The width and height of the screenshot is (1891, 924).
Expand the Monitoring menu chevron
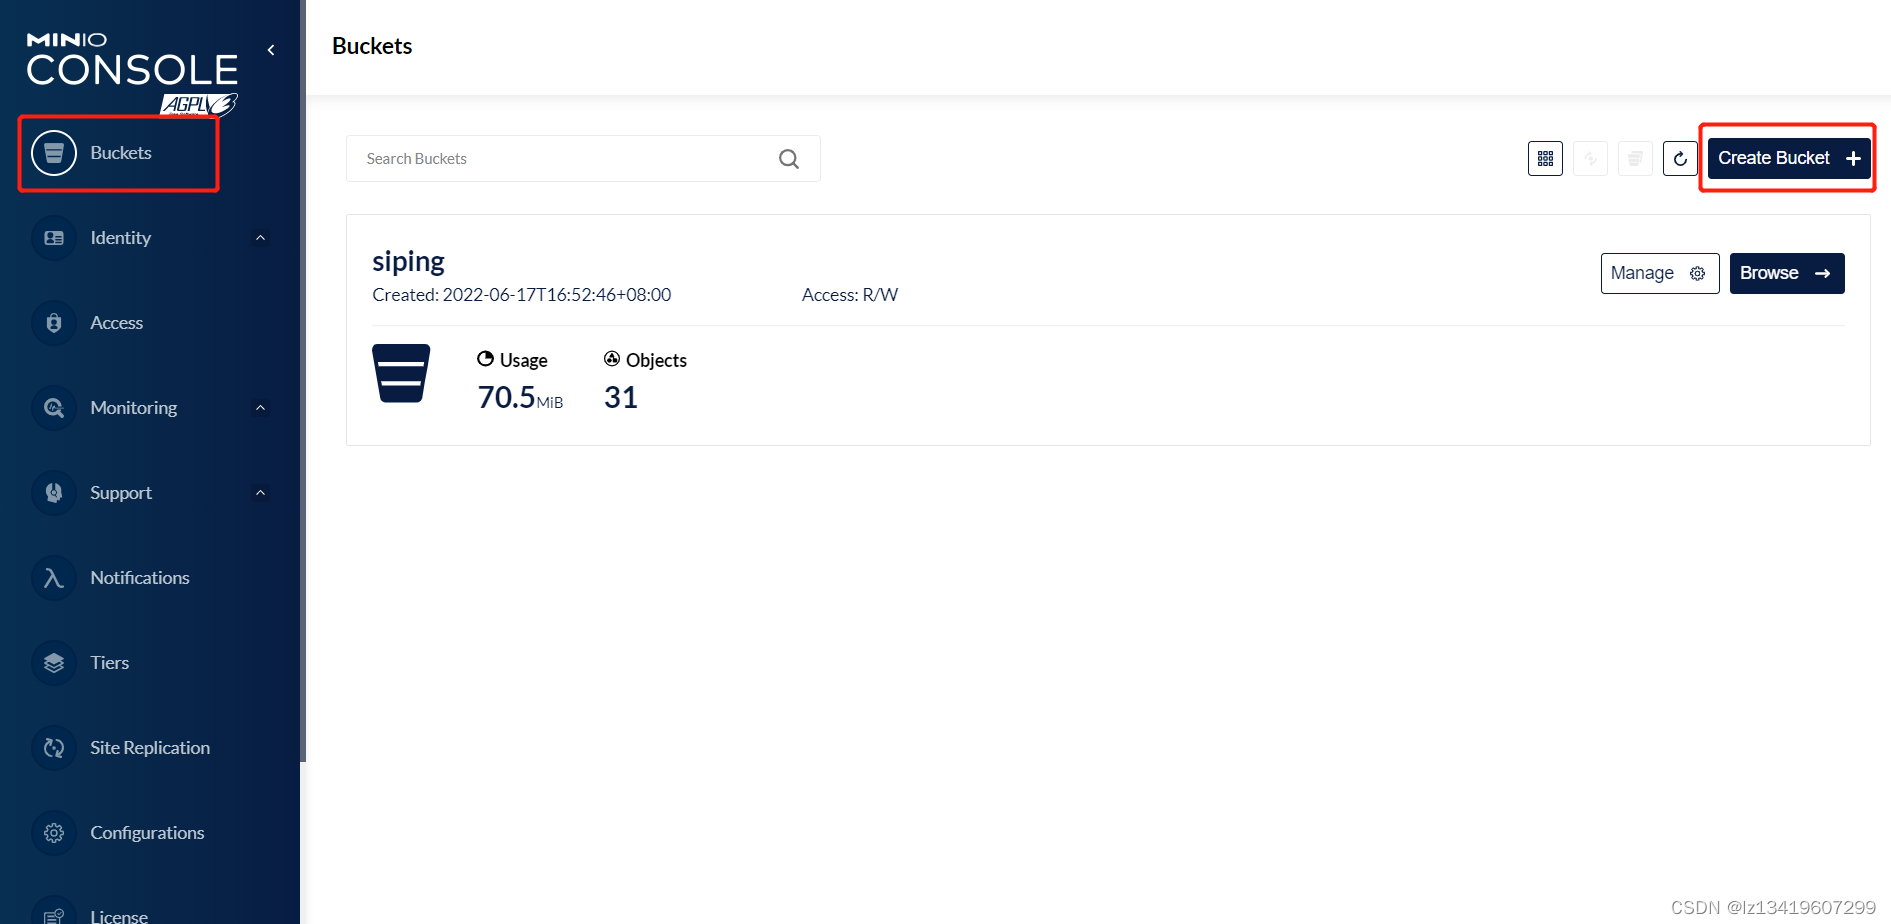[260, 408]
